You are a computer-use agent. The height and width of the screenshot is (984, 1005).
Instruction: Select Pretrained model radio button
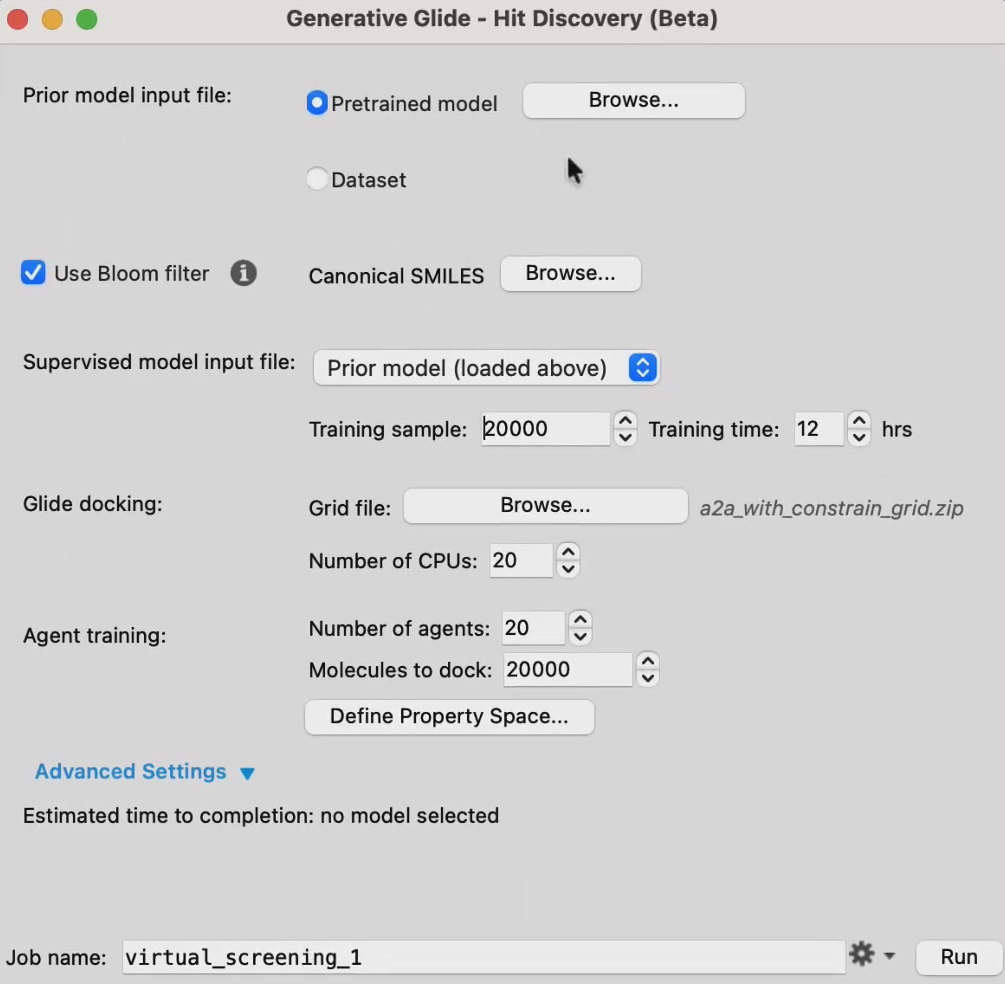pyautogui.click(x=317, y=103)
